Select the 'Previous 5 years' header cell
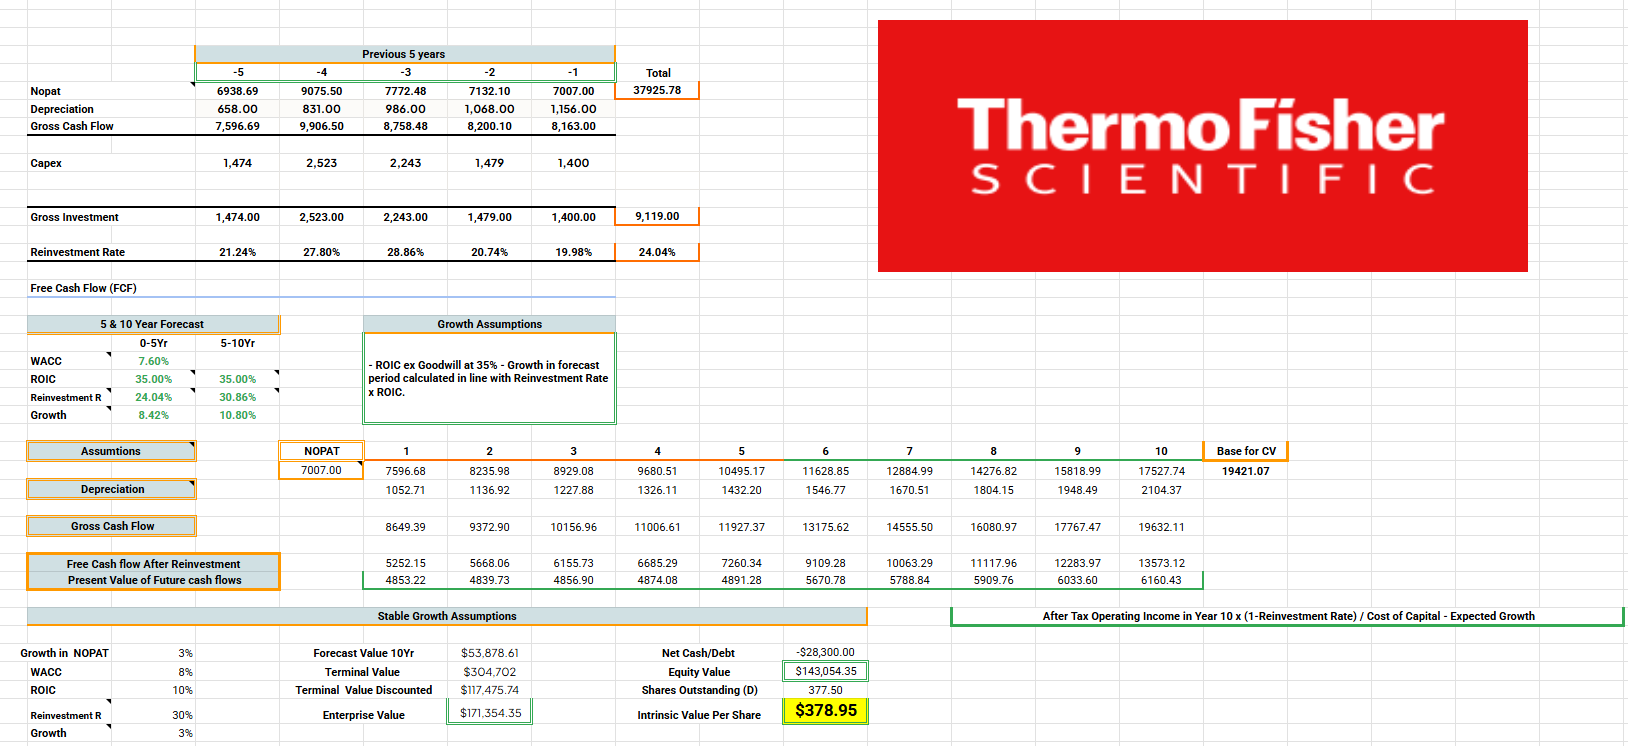1628x746 pixels. coord(404,54)
